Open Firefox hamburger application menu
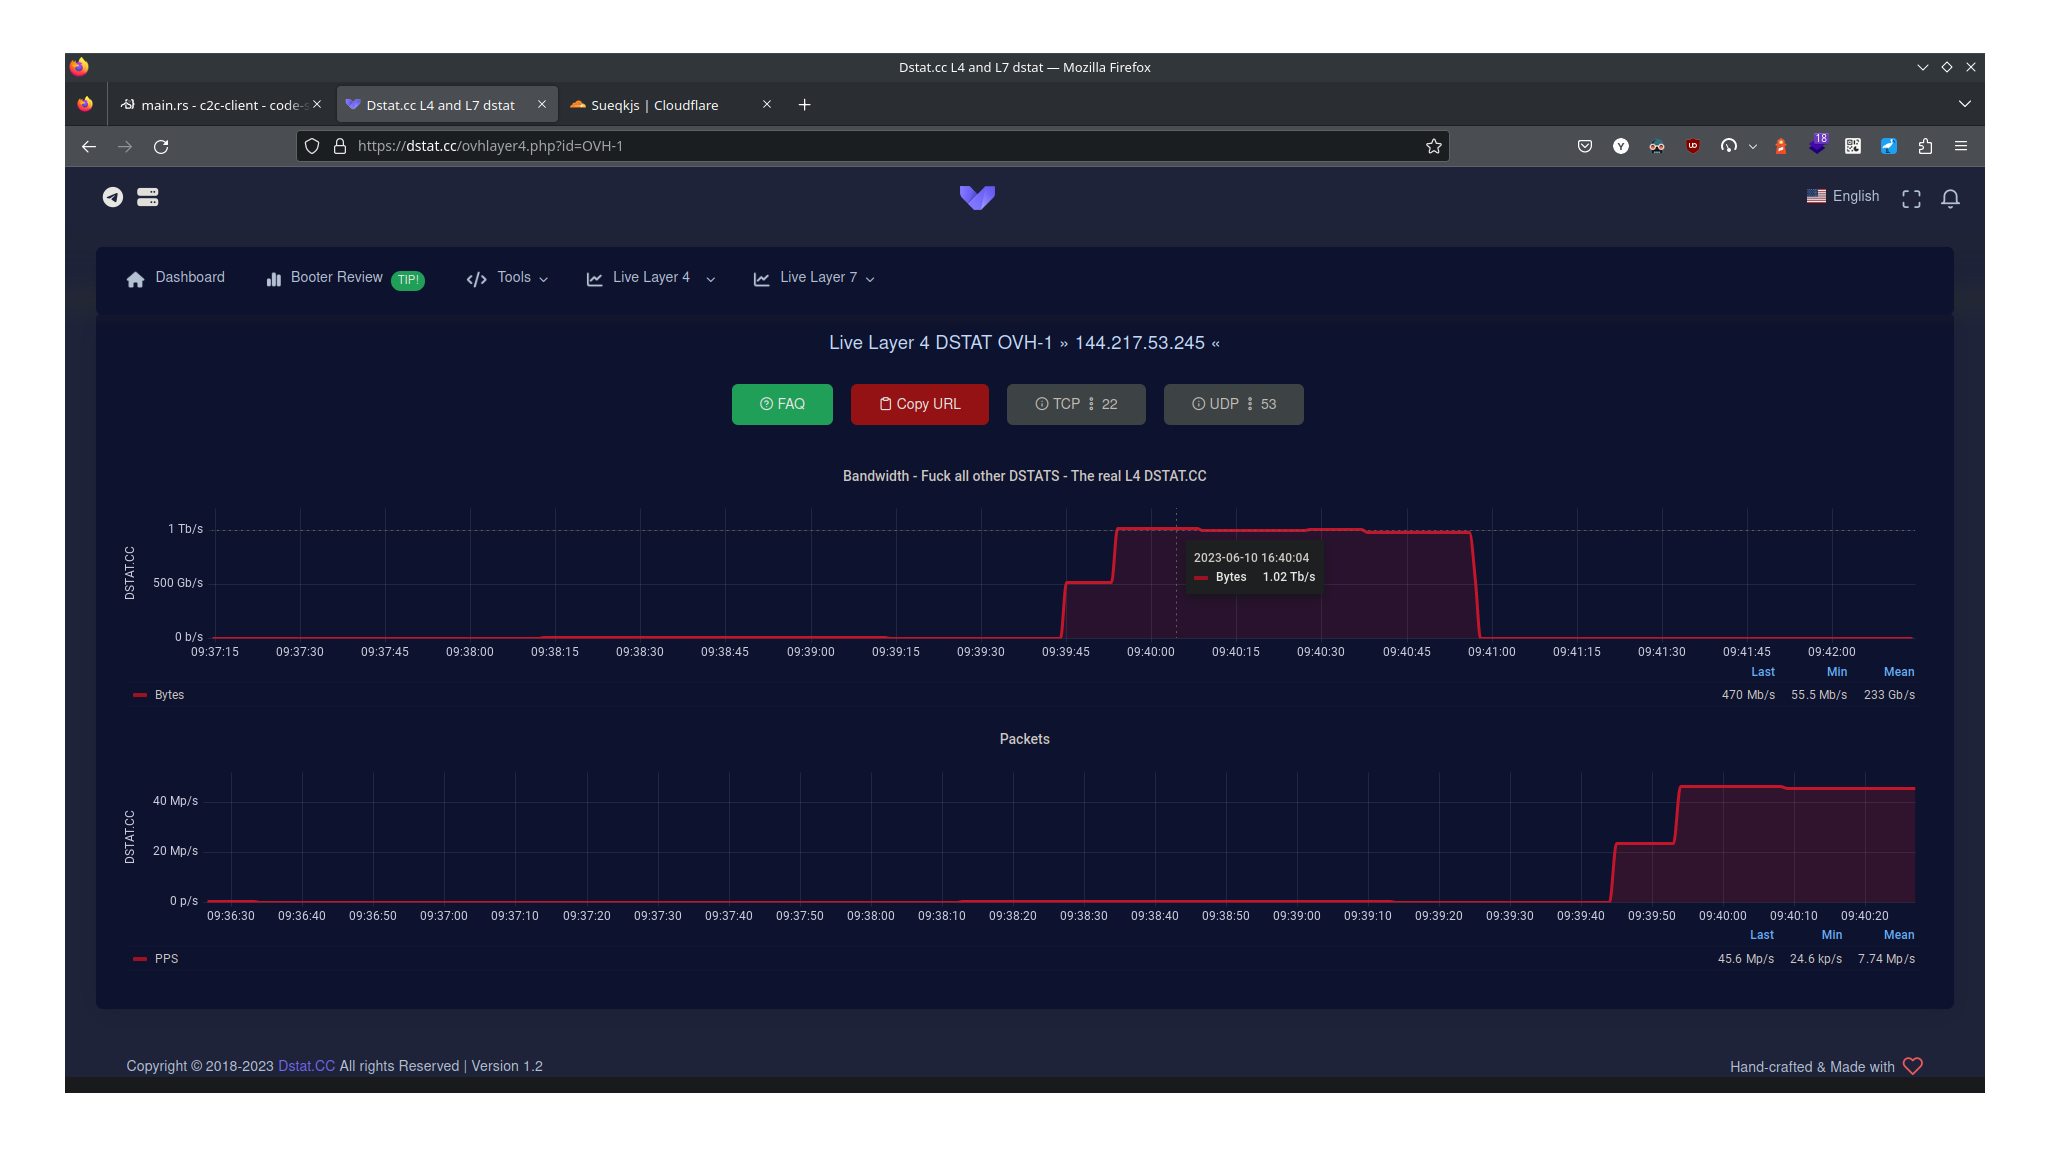Screen dimensions: 2050x1170 1960,146
